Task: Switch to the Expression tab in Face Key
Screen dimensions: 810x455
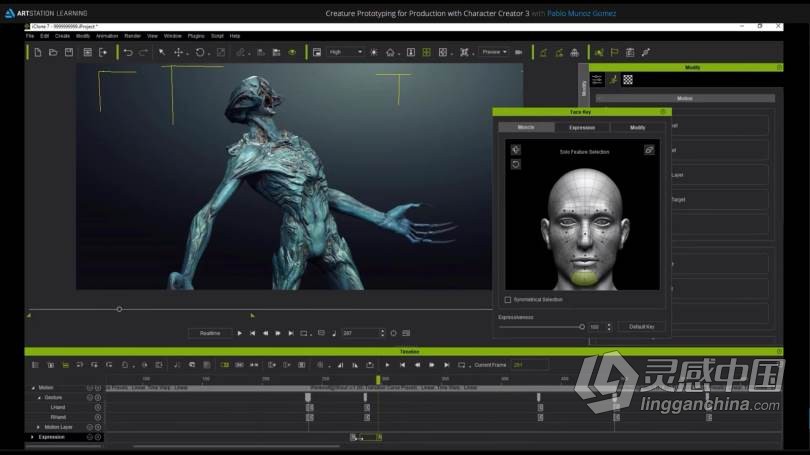Action: [582, 127]
